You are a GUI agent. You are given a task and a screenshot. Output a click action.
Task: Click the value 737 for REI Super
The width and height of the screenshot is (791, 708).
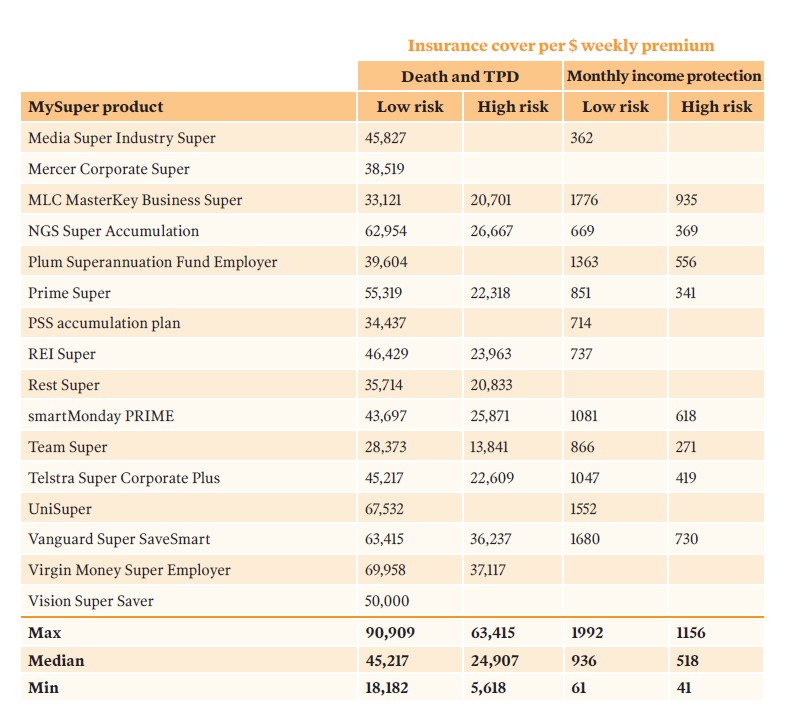click(581, 354)
